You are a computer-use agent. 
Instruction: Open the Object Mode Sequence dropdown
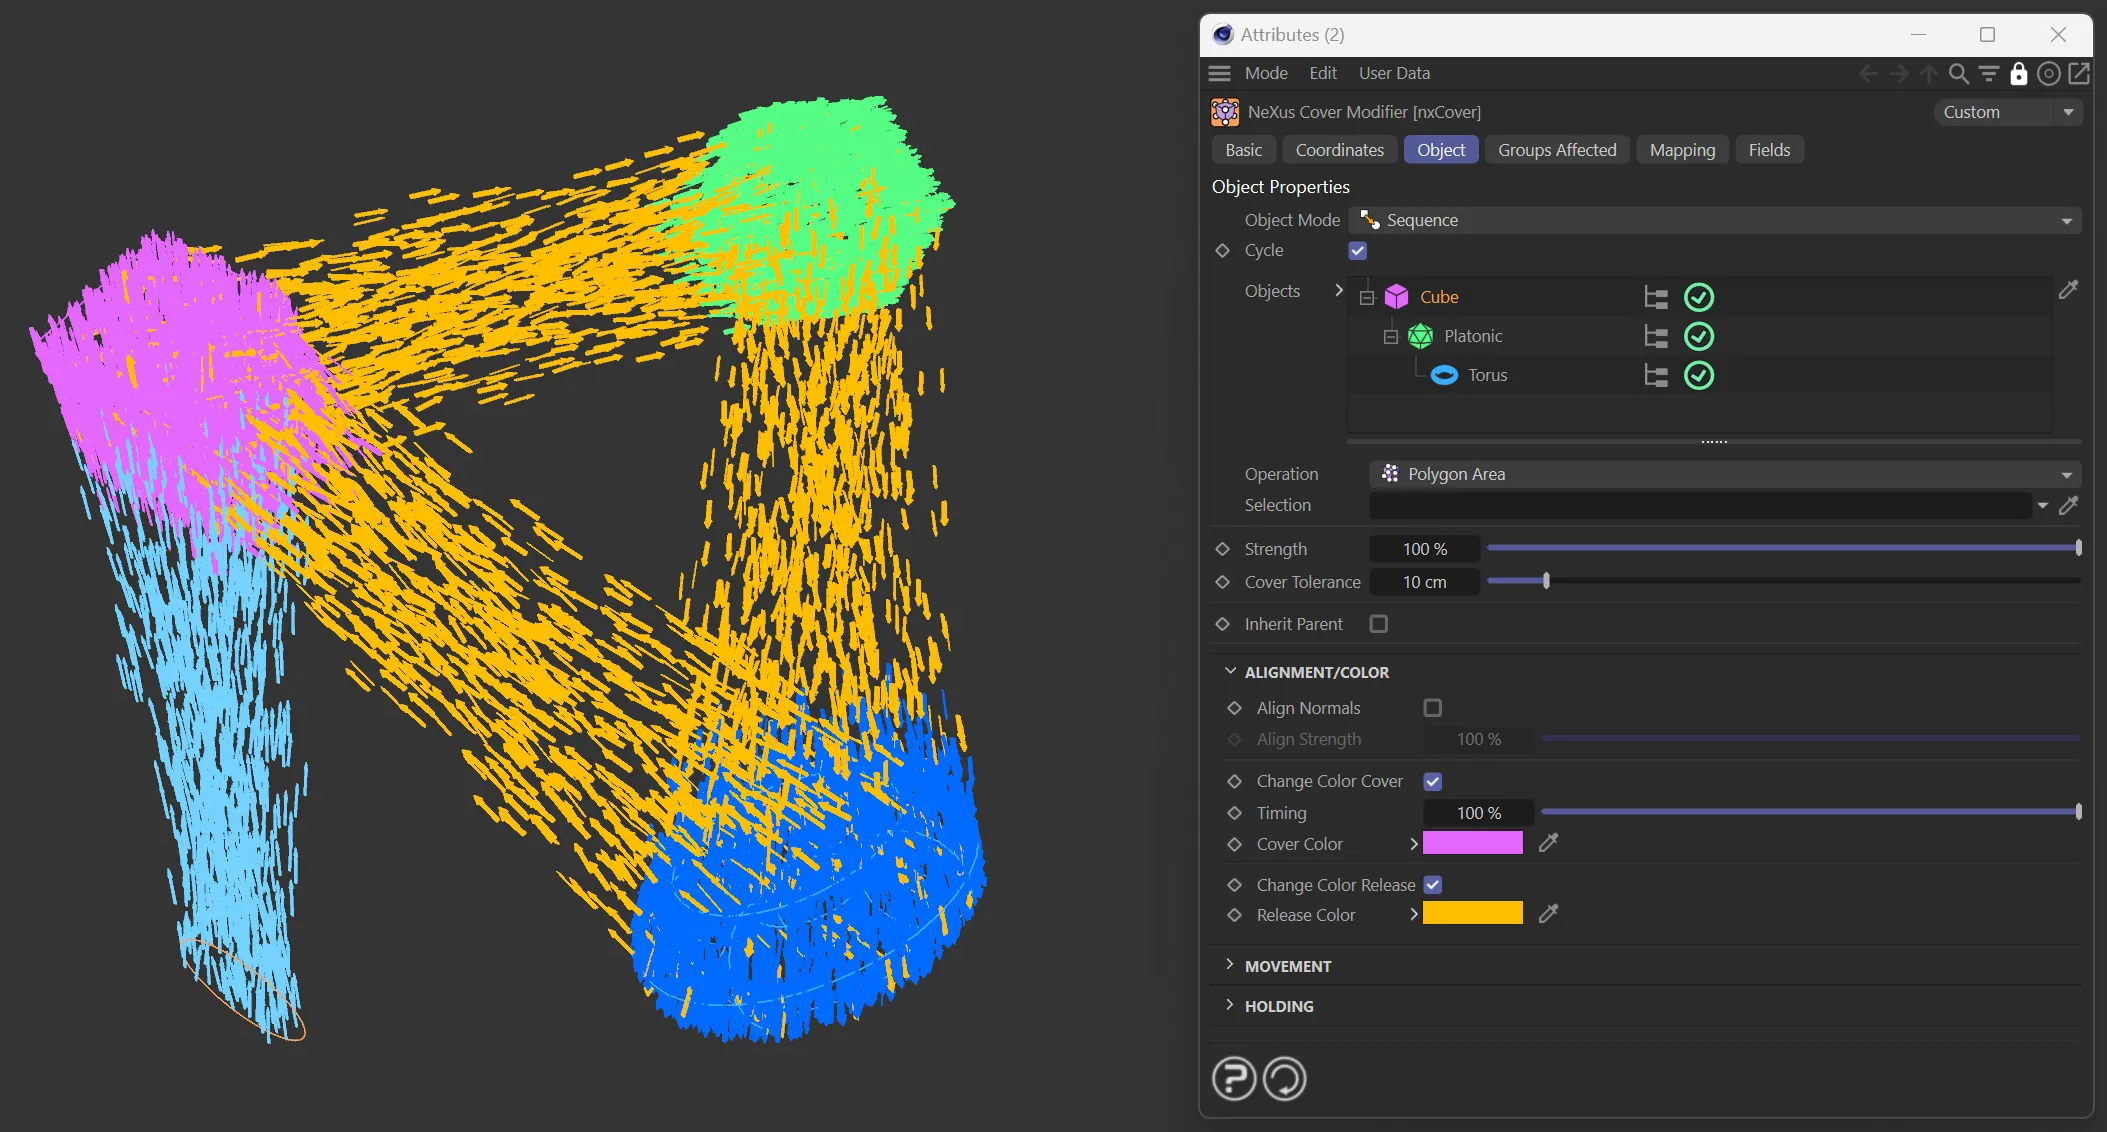click(x=1714, y=221)
